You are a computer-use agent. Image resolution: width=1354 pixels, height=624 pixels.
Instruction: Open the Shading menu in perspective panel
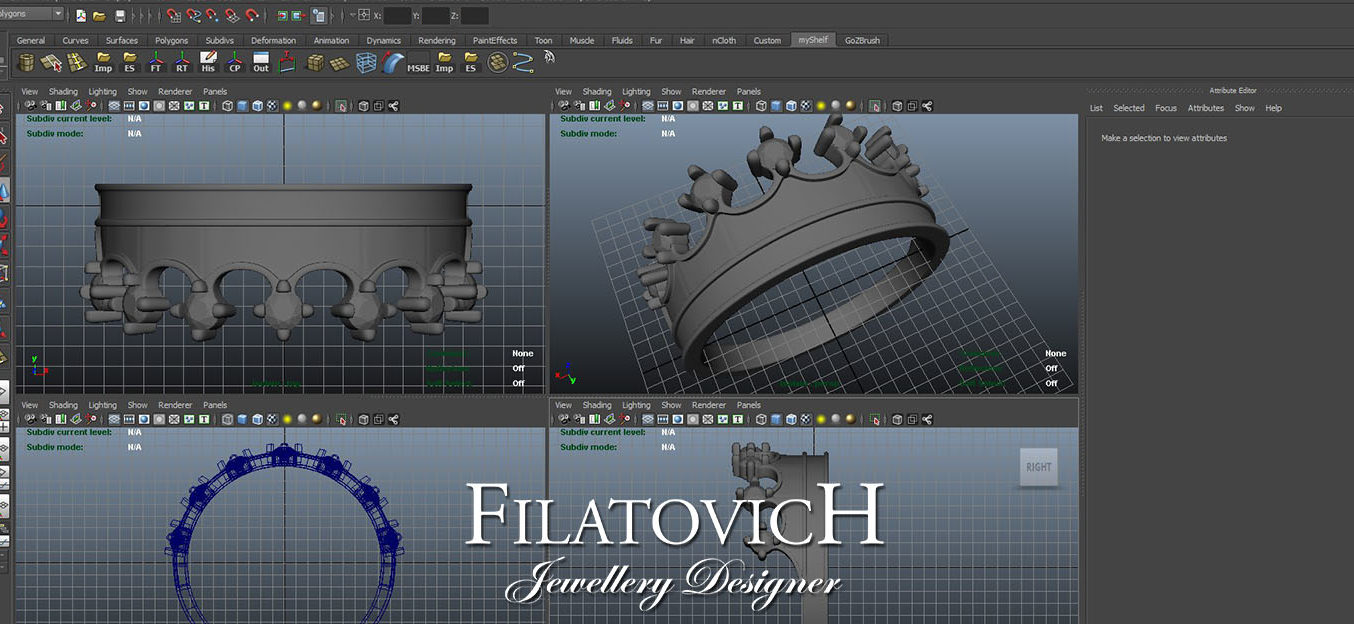click(x=597, y=91)
